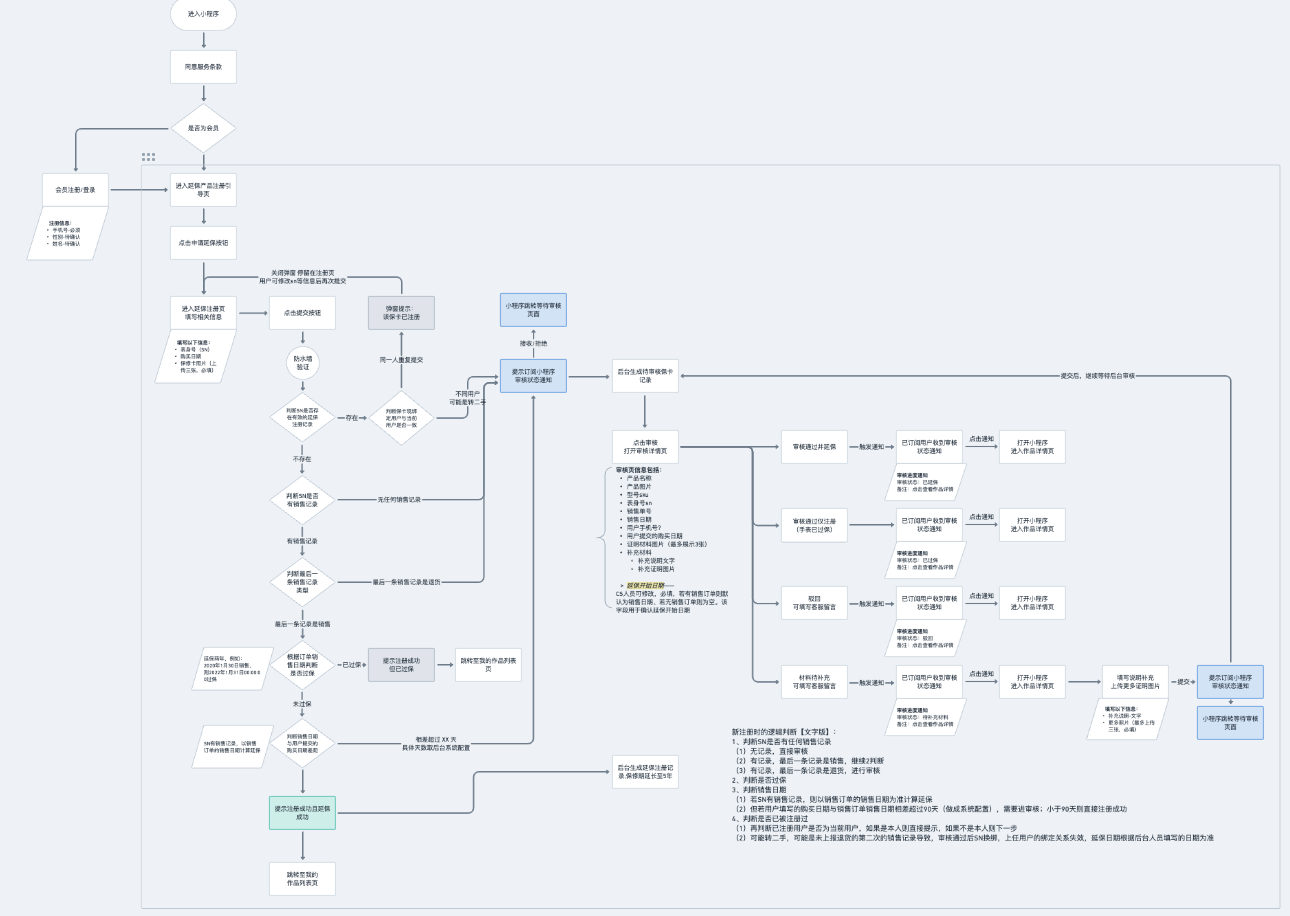The image size is (1290, 916).
Task: Click the 不存在 connector label
Action: click(302, 459)
